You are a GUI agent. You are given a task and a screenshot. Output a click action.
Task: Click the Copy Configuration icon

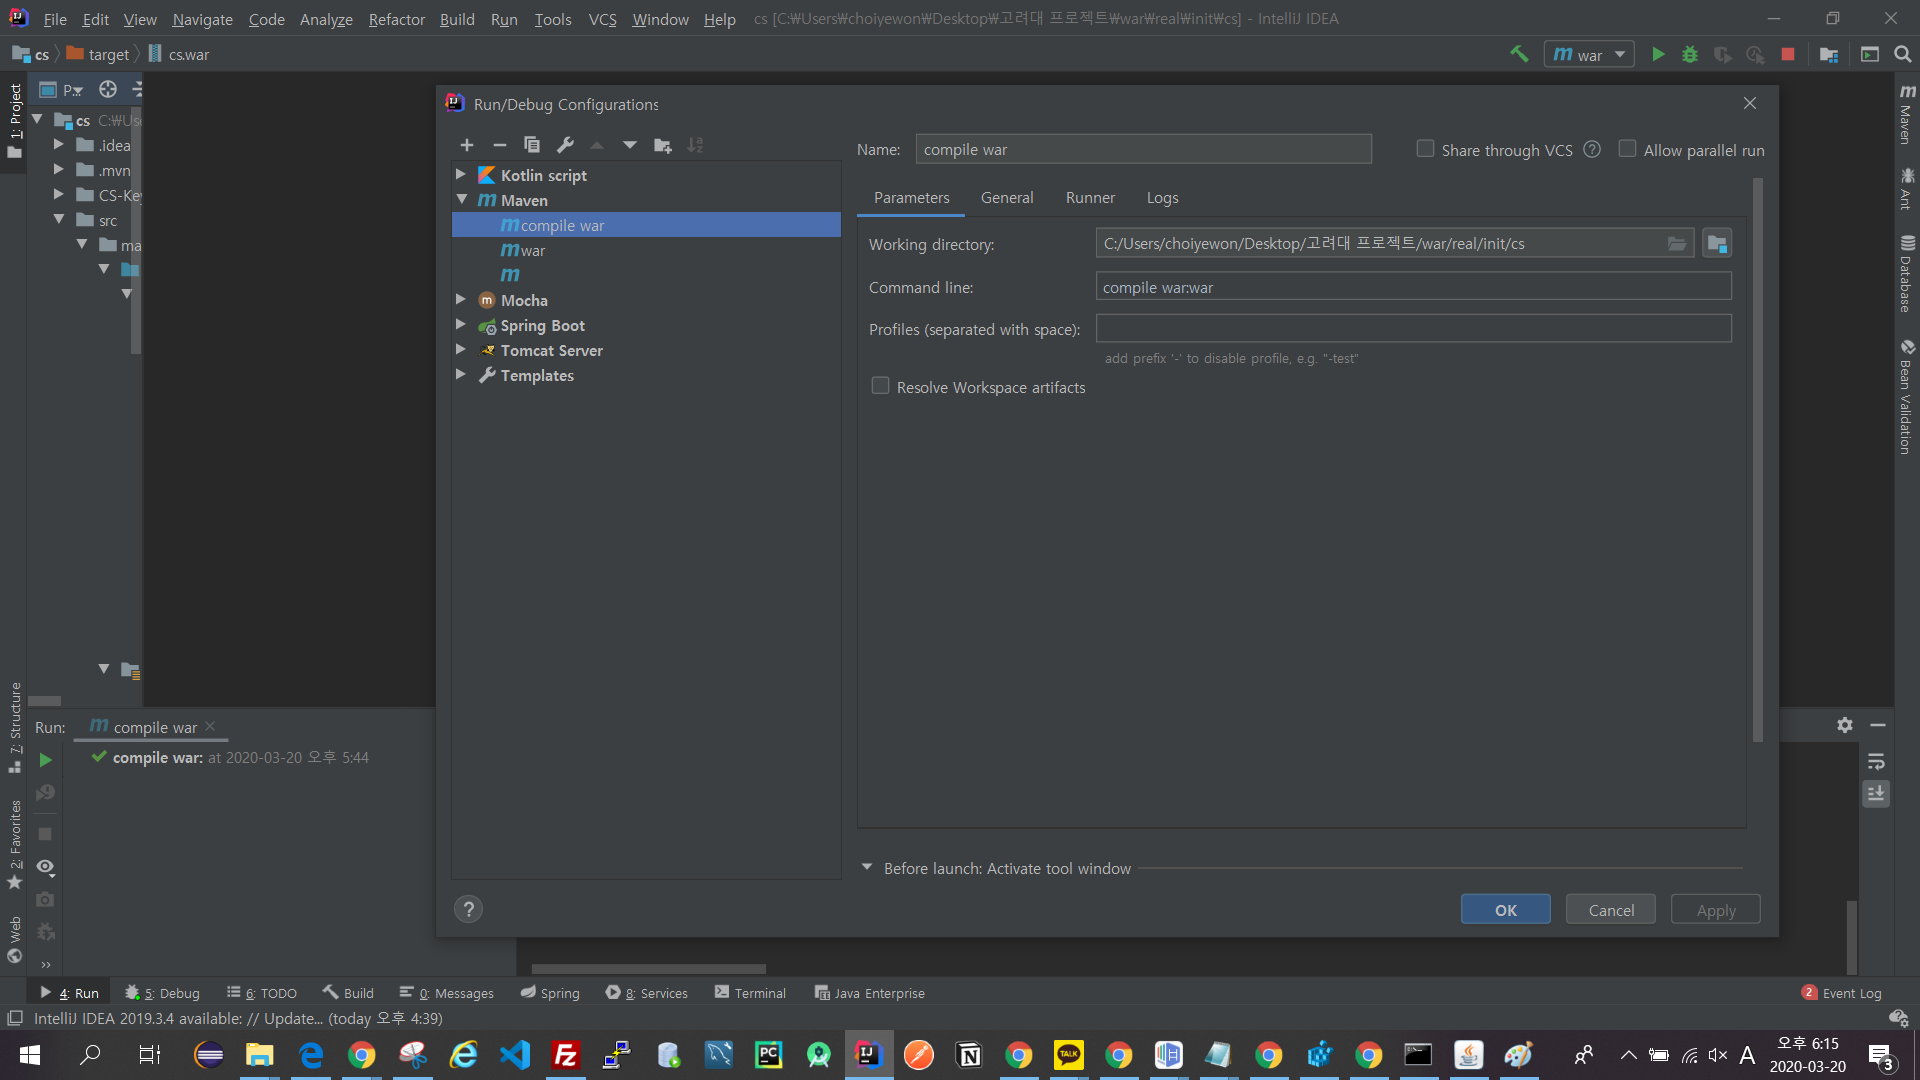click(532, 146)
